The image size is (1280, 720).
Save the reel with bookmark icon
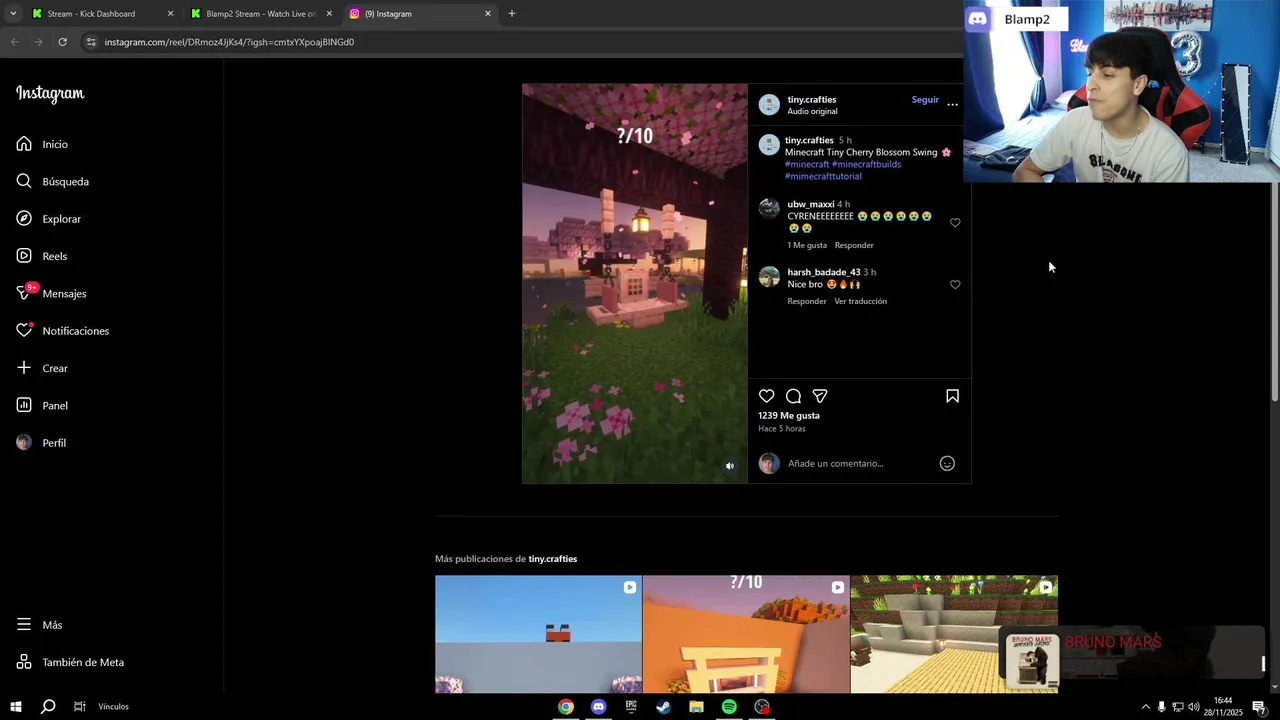tap(953, 396)
